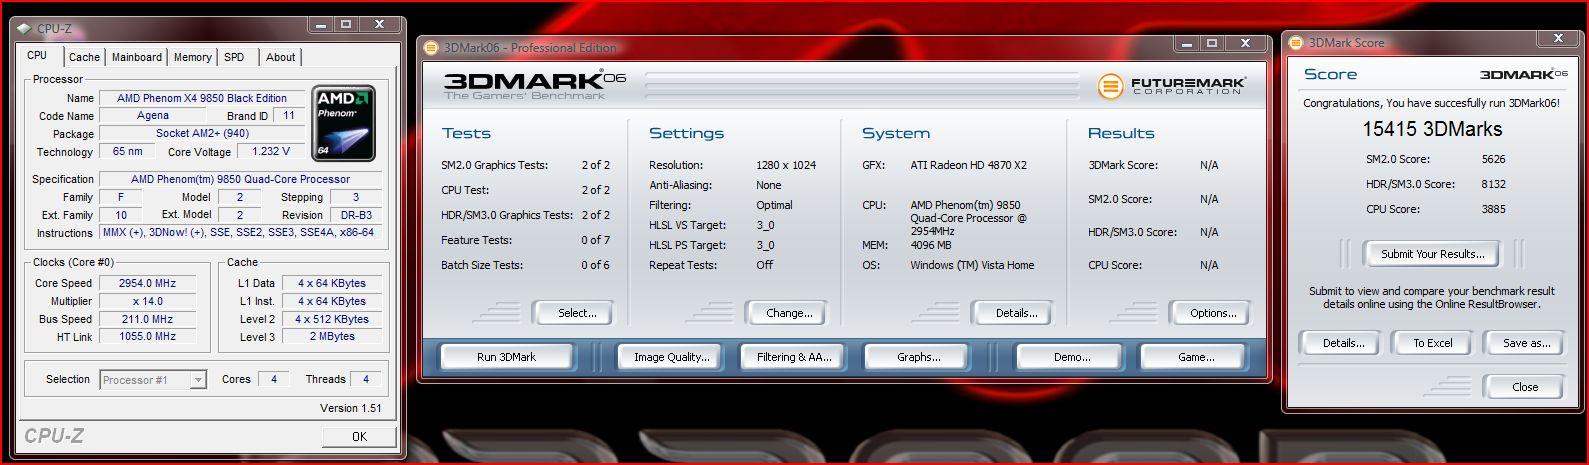Click the Cores count value
This screenshot has height=465, width=1589.
(273, 380)
